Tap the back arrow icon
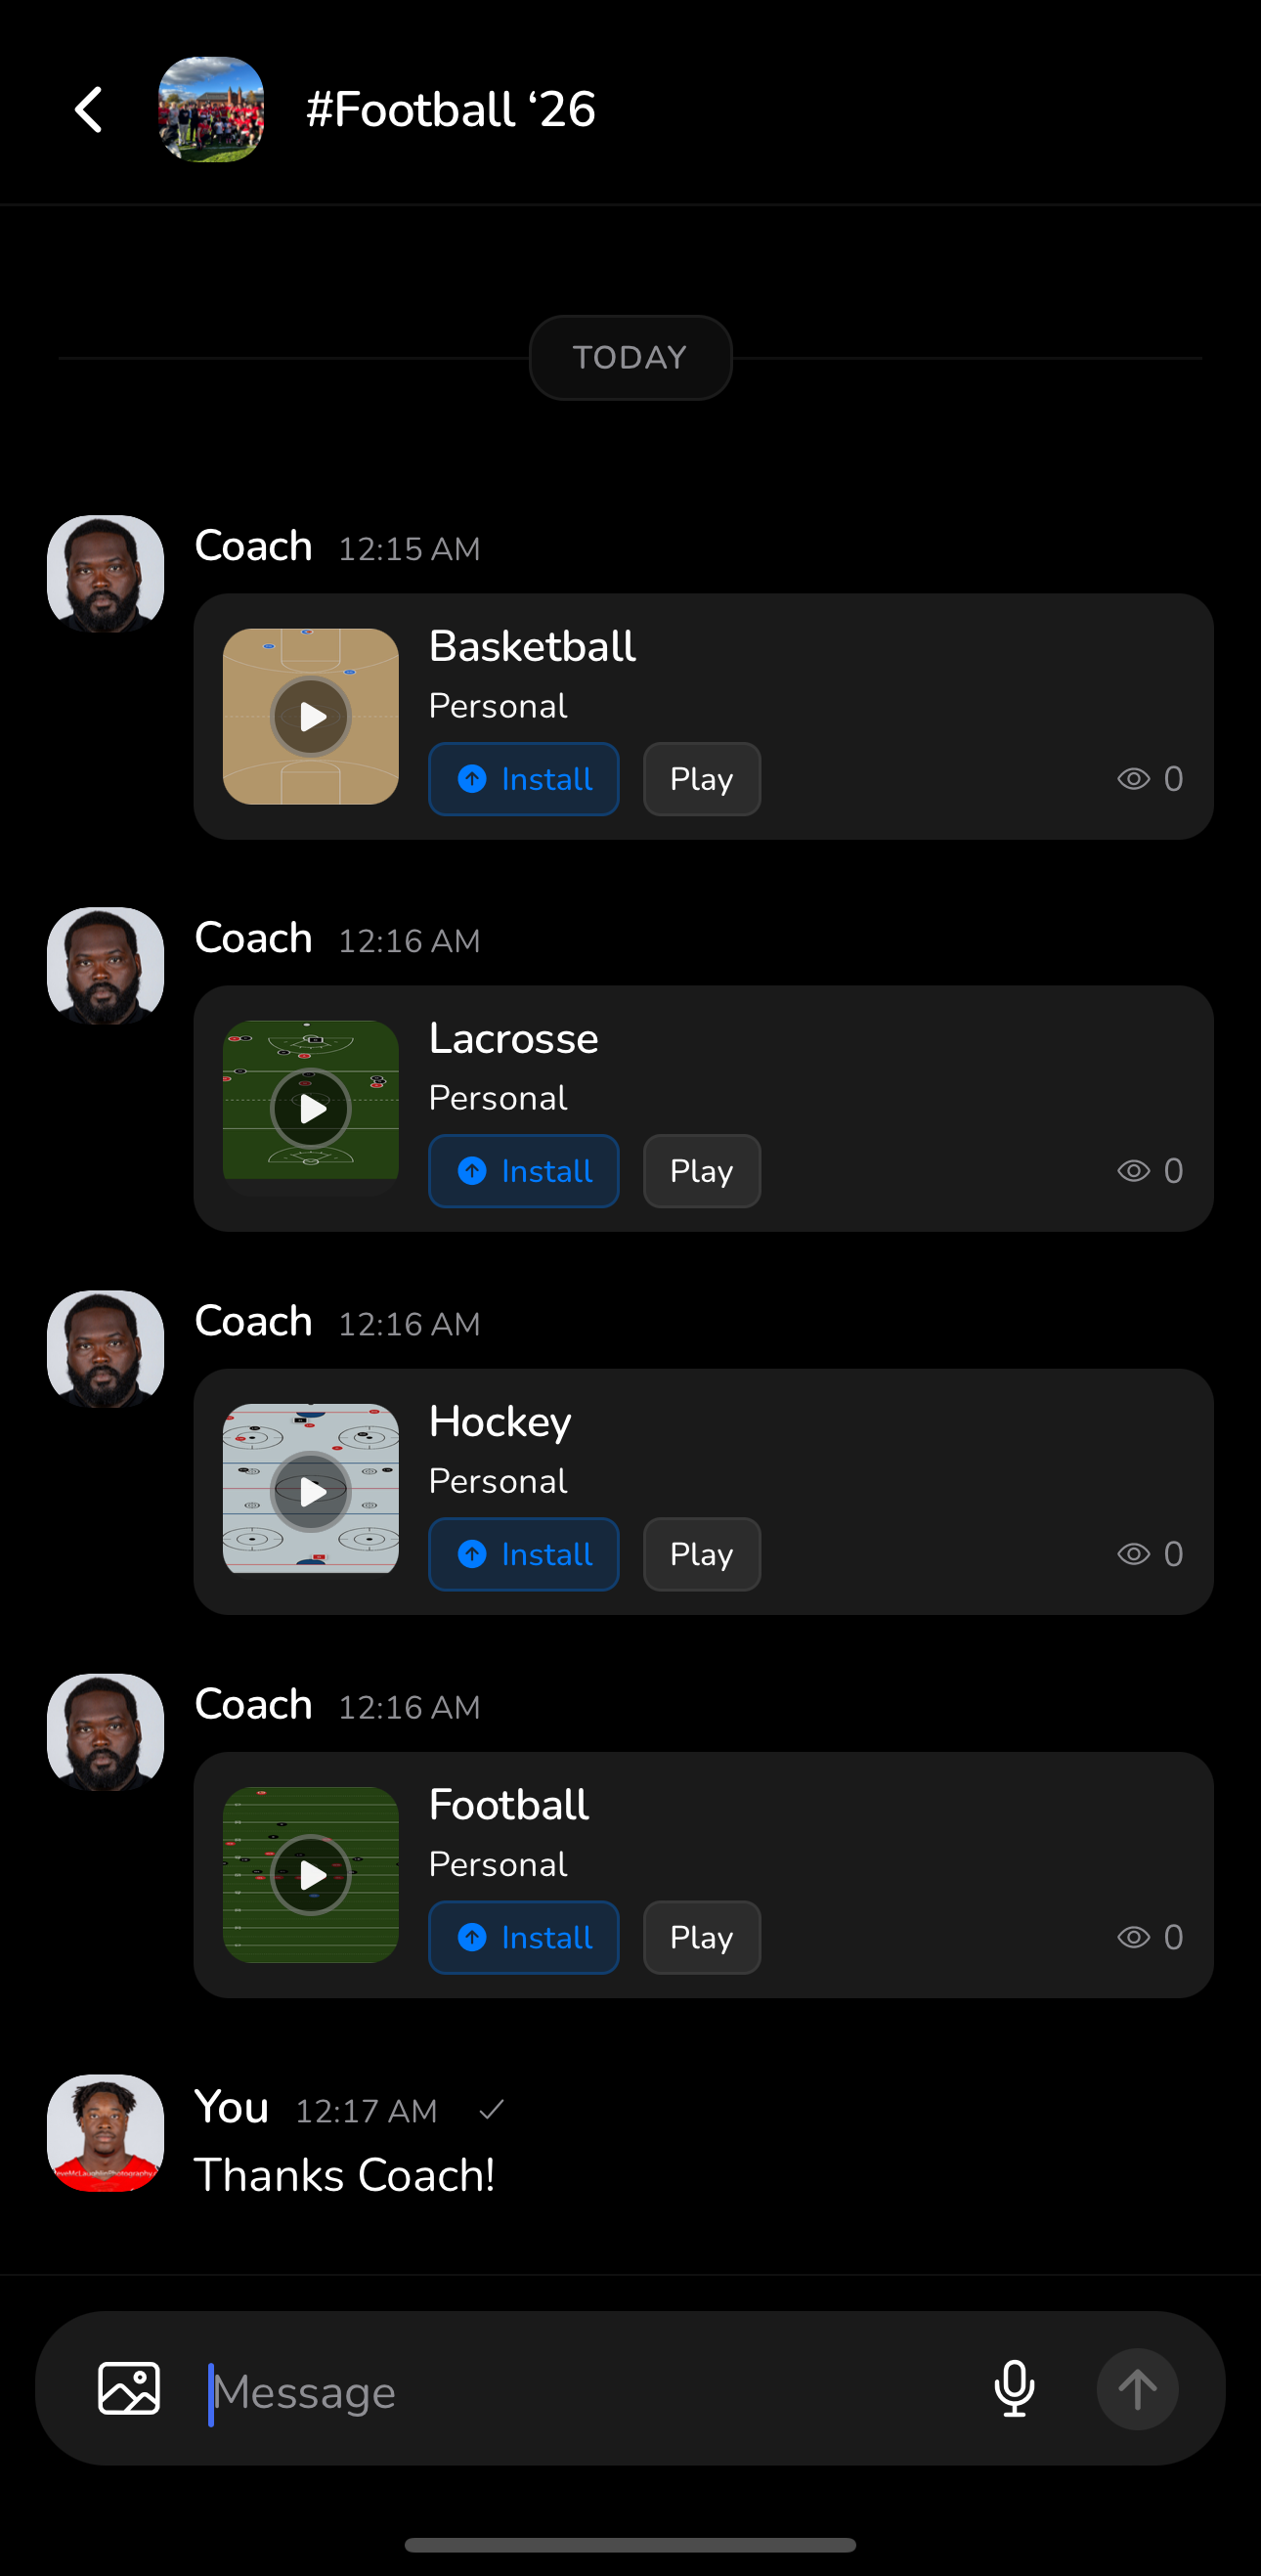The image size is (1261, 2576). point(89,110)
